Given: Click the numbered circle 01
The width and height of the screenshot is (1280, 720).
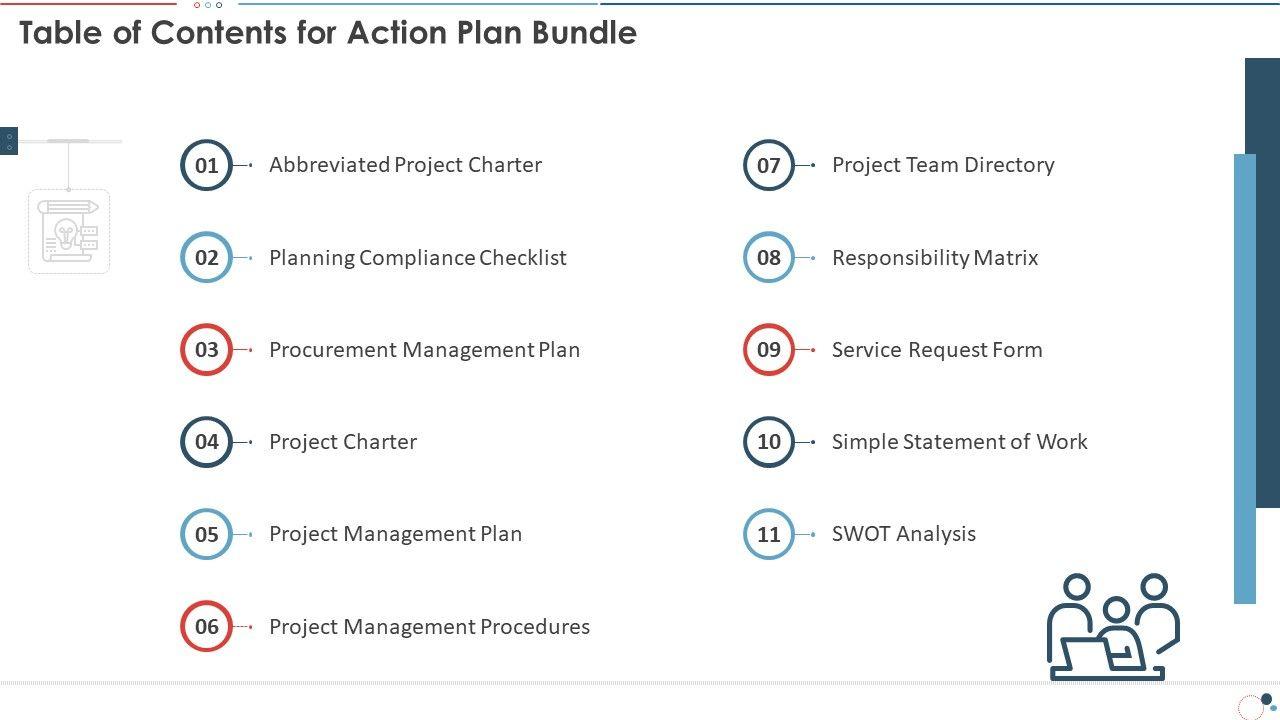Looking at the screenshot, I should [206, 165].
